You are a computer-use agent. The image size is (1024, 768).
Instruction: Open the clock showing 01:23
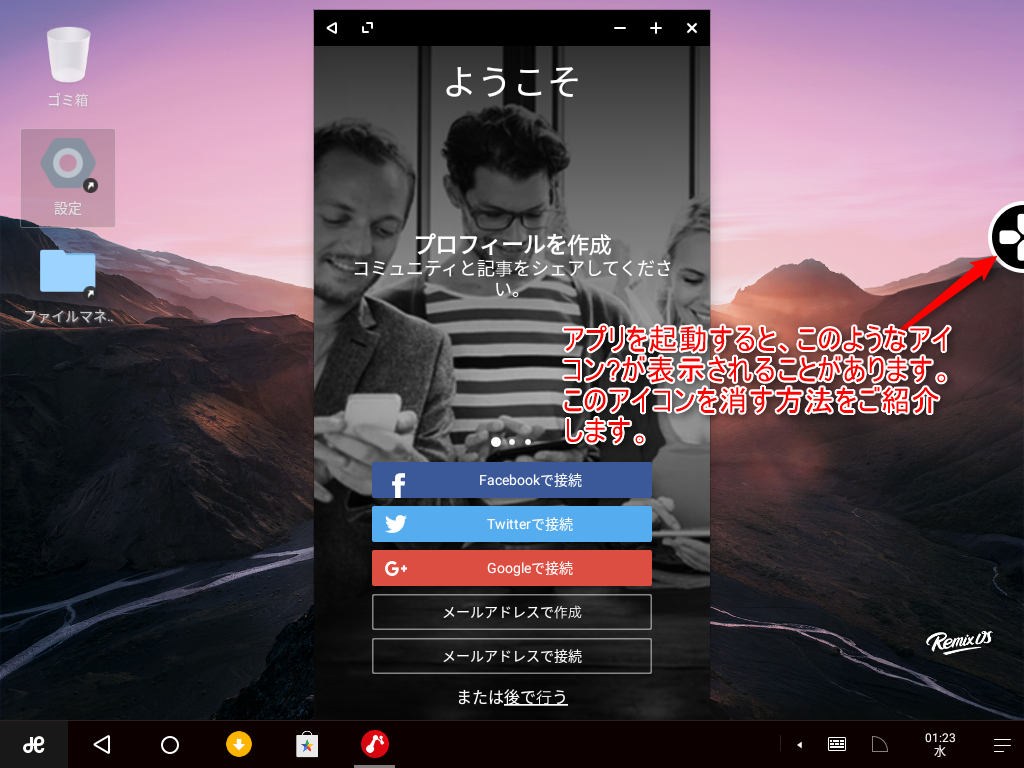point(940,744)
